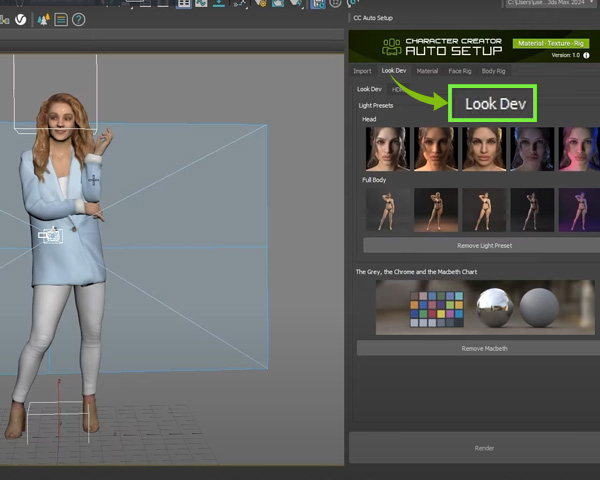Click the teal download arrow toolbar icon
Viewport: 600px width, 480px height.
click(x=218, y=3)
